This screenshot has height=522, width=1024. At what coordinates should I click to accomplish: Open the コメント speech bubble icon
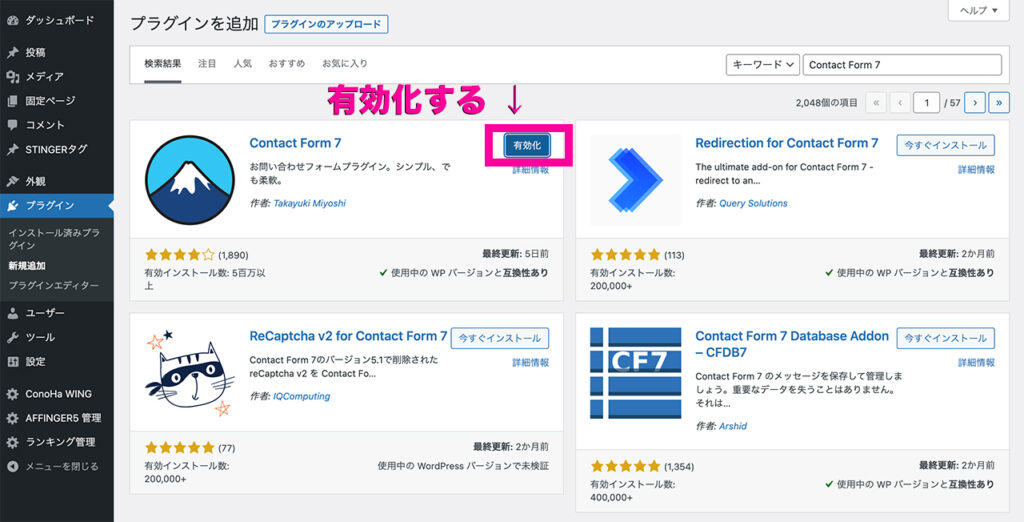coord(12,124)
